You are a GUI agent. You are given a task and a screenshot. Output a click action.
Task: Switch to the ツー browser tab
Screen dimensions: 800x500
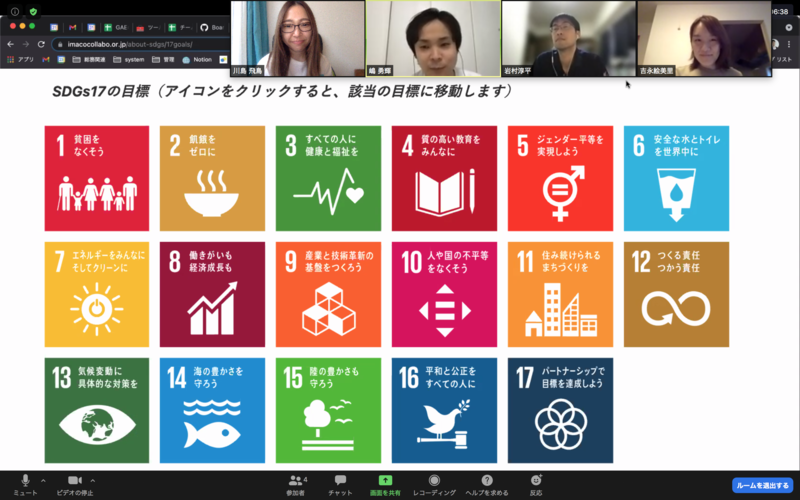(x=148, y=27)
